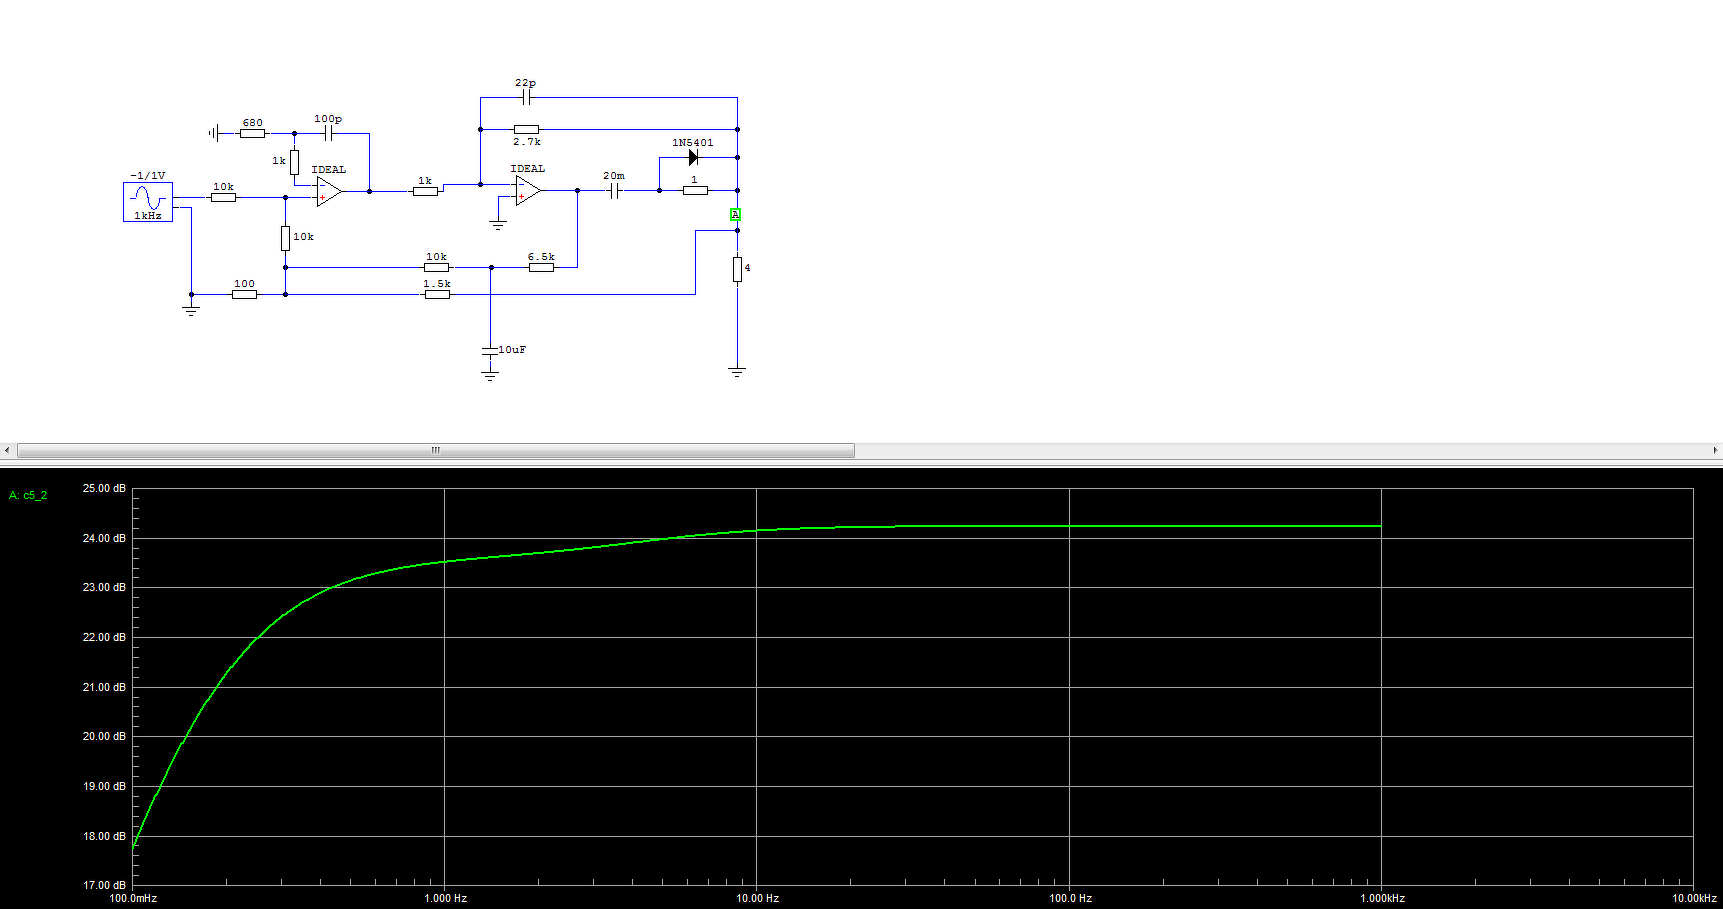This screenshot has height=909, width=1723.
Task: Click the "24.00 dB" axis label
Action: [104, 538]
